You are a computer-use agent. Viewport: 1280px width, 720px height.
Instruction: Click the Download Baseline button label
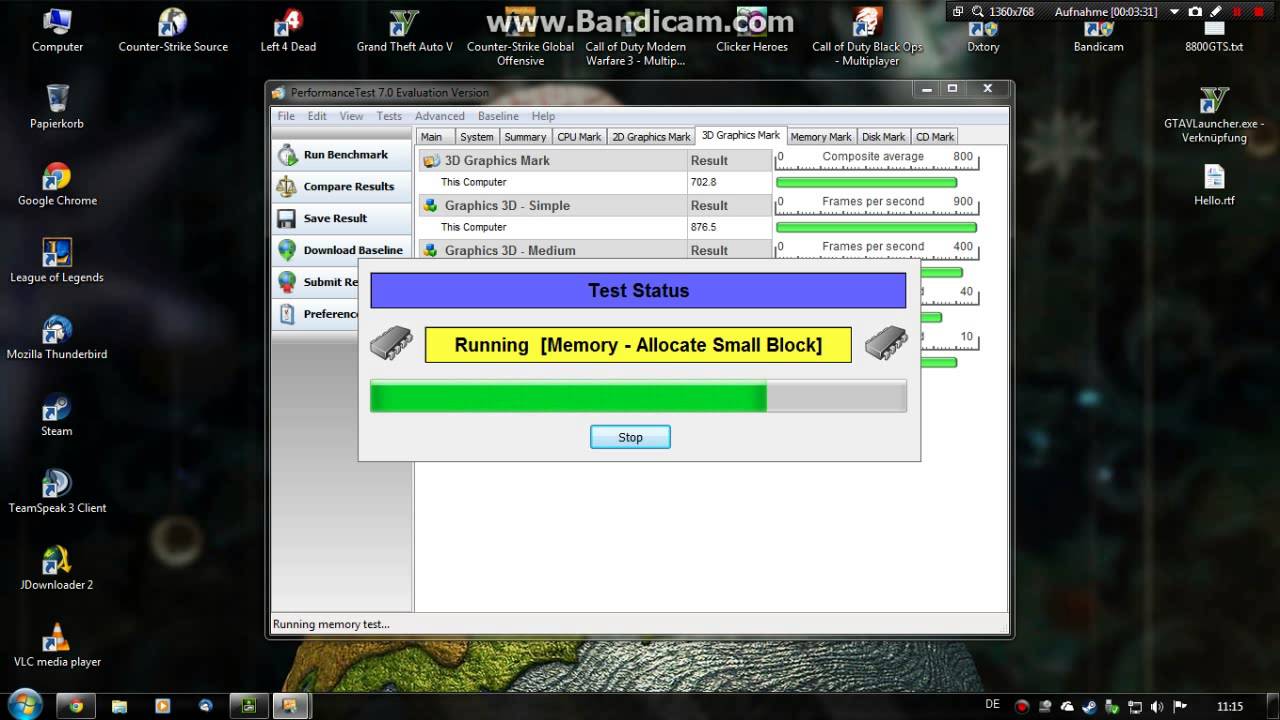pos(353,250)
